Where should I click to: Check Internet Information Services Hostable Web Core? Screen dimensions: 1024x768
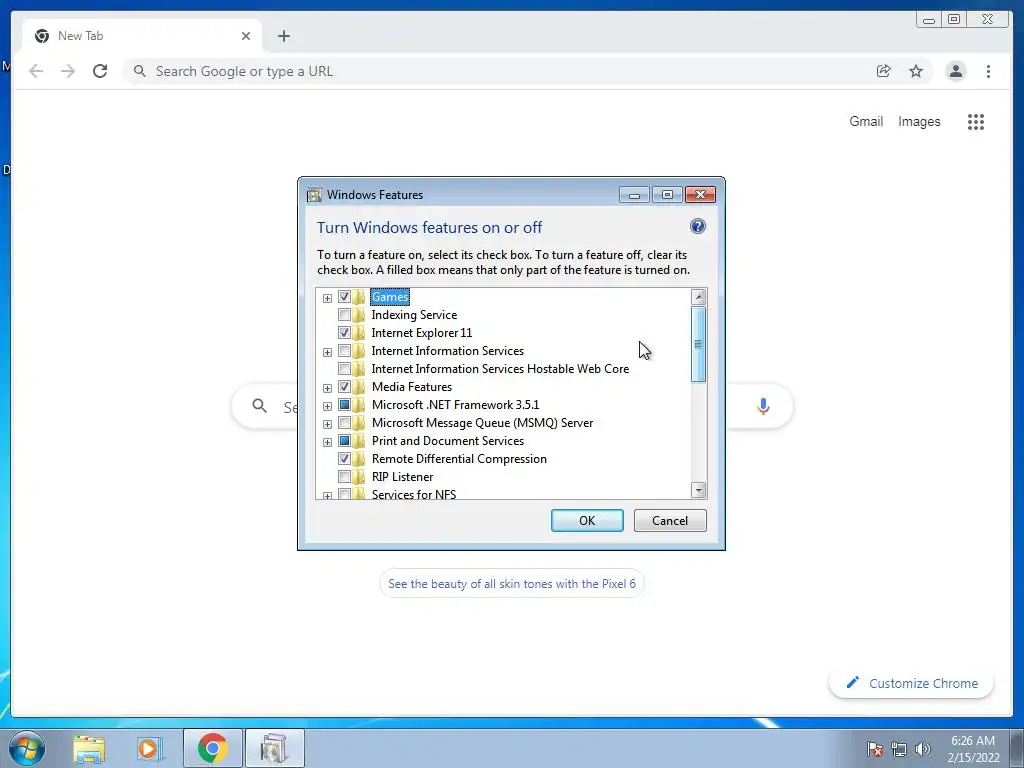pyautogui.click(x=344, y=369)
